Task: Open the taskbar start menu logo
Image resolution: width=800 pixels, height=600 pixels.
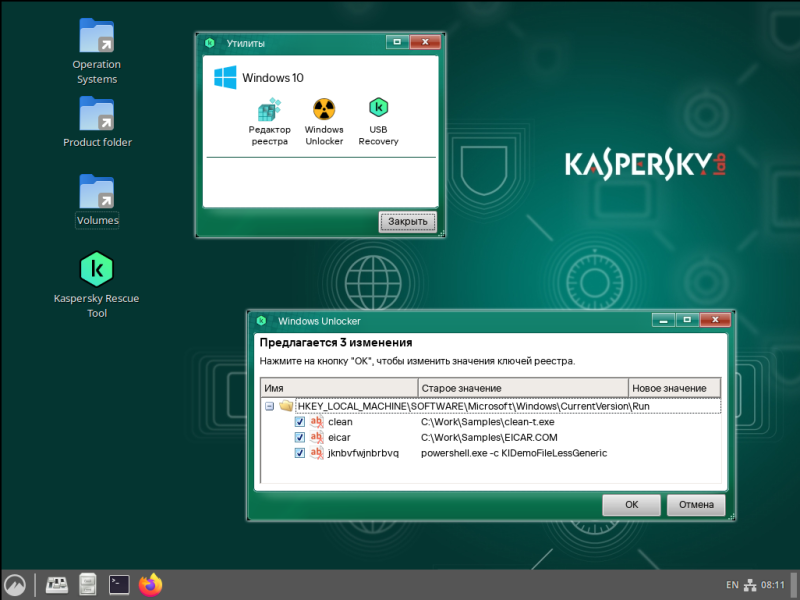Action: [15, 585]
